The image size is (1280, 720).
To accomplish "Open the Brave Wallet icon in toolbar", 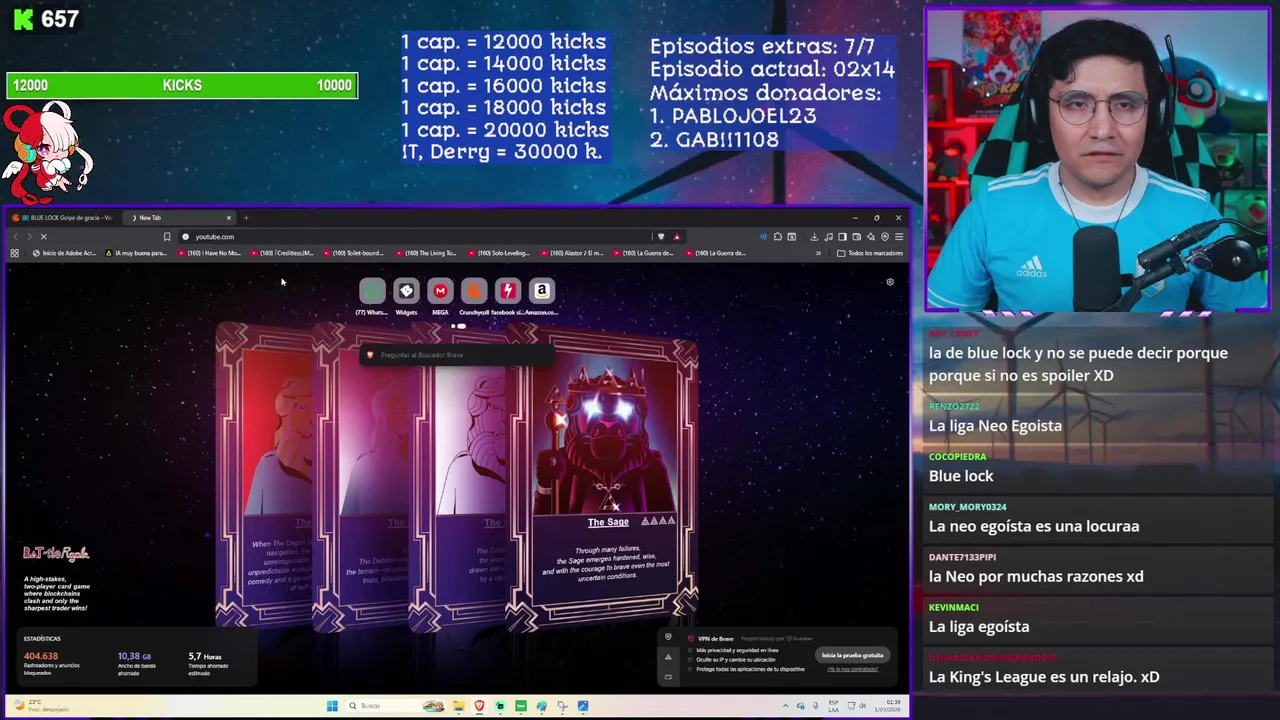I will pyautogui.click(x=856, y=237).
